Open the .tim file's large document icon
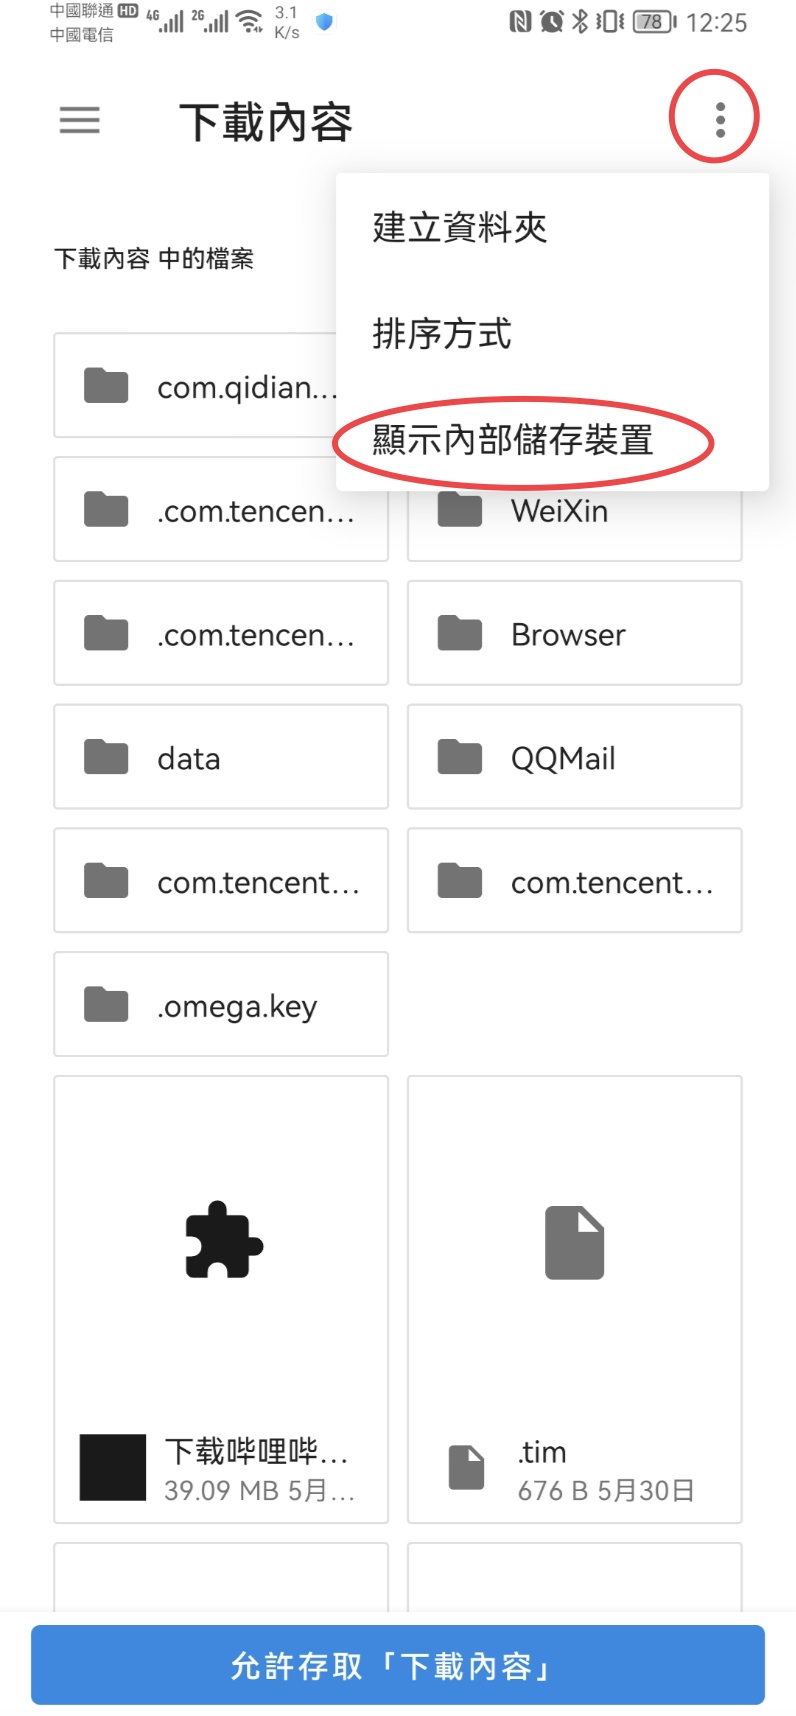Screen dimensions: 796x1716 pos(574,1243)
